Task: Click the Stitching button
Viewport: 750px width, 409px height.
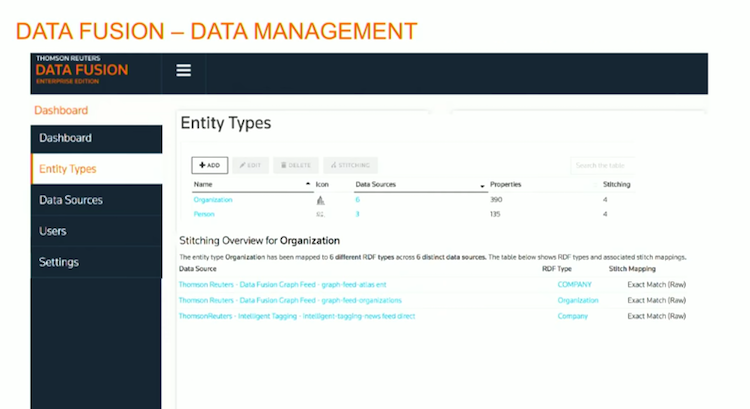Action: click(350, 165)
